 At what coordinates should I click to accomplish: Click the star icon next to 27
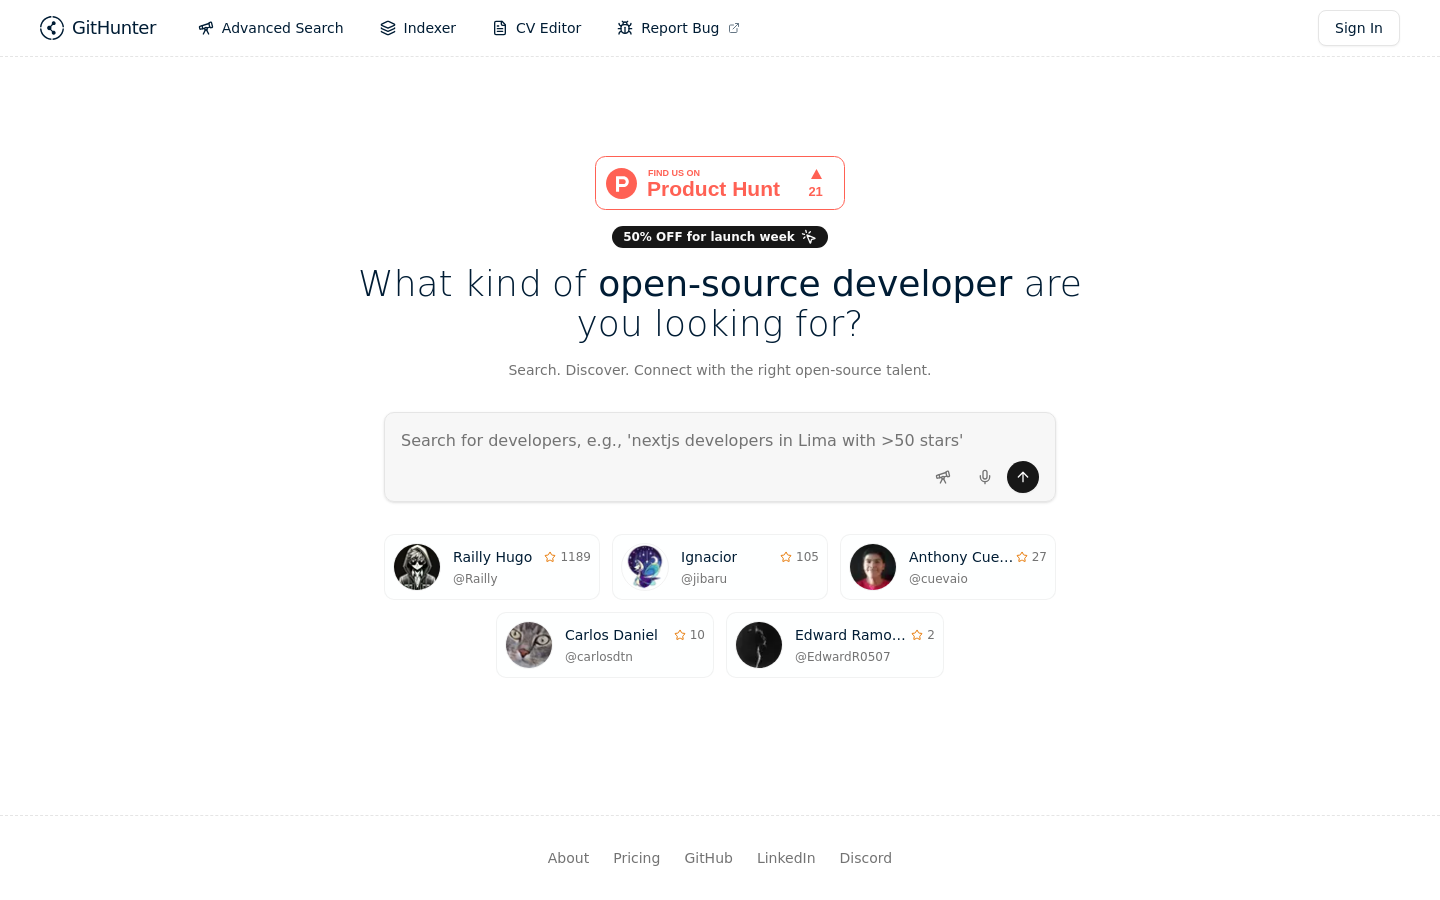point(1022,557)
